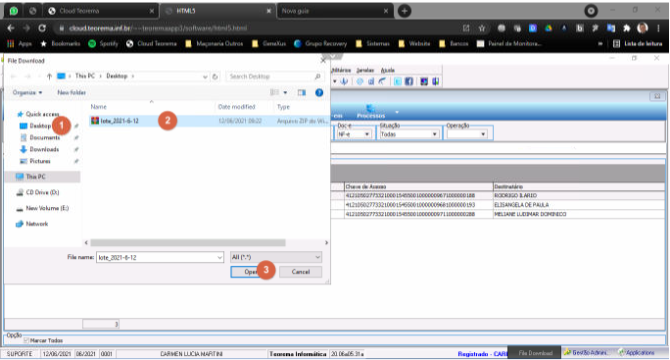The width and height of the screenshot is (670, 360).
Task: Expand the address bar history dropdown
Action: pos(205,76)
